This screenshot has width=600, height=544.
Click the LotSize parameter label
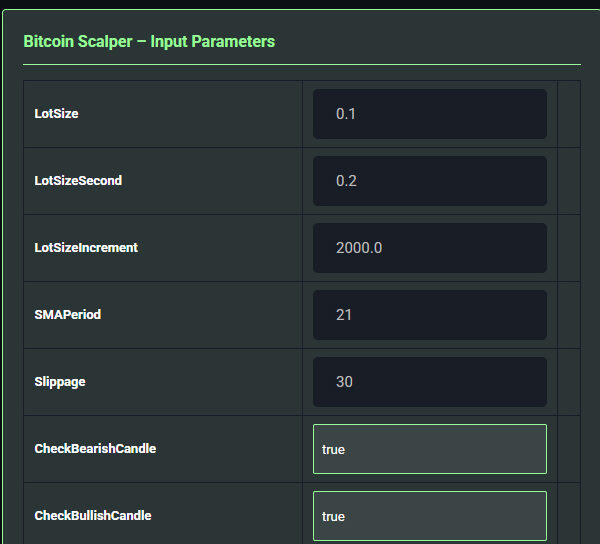(56, 114)
